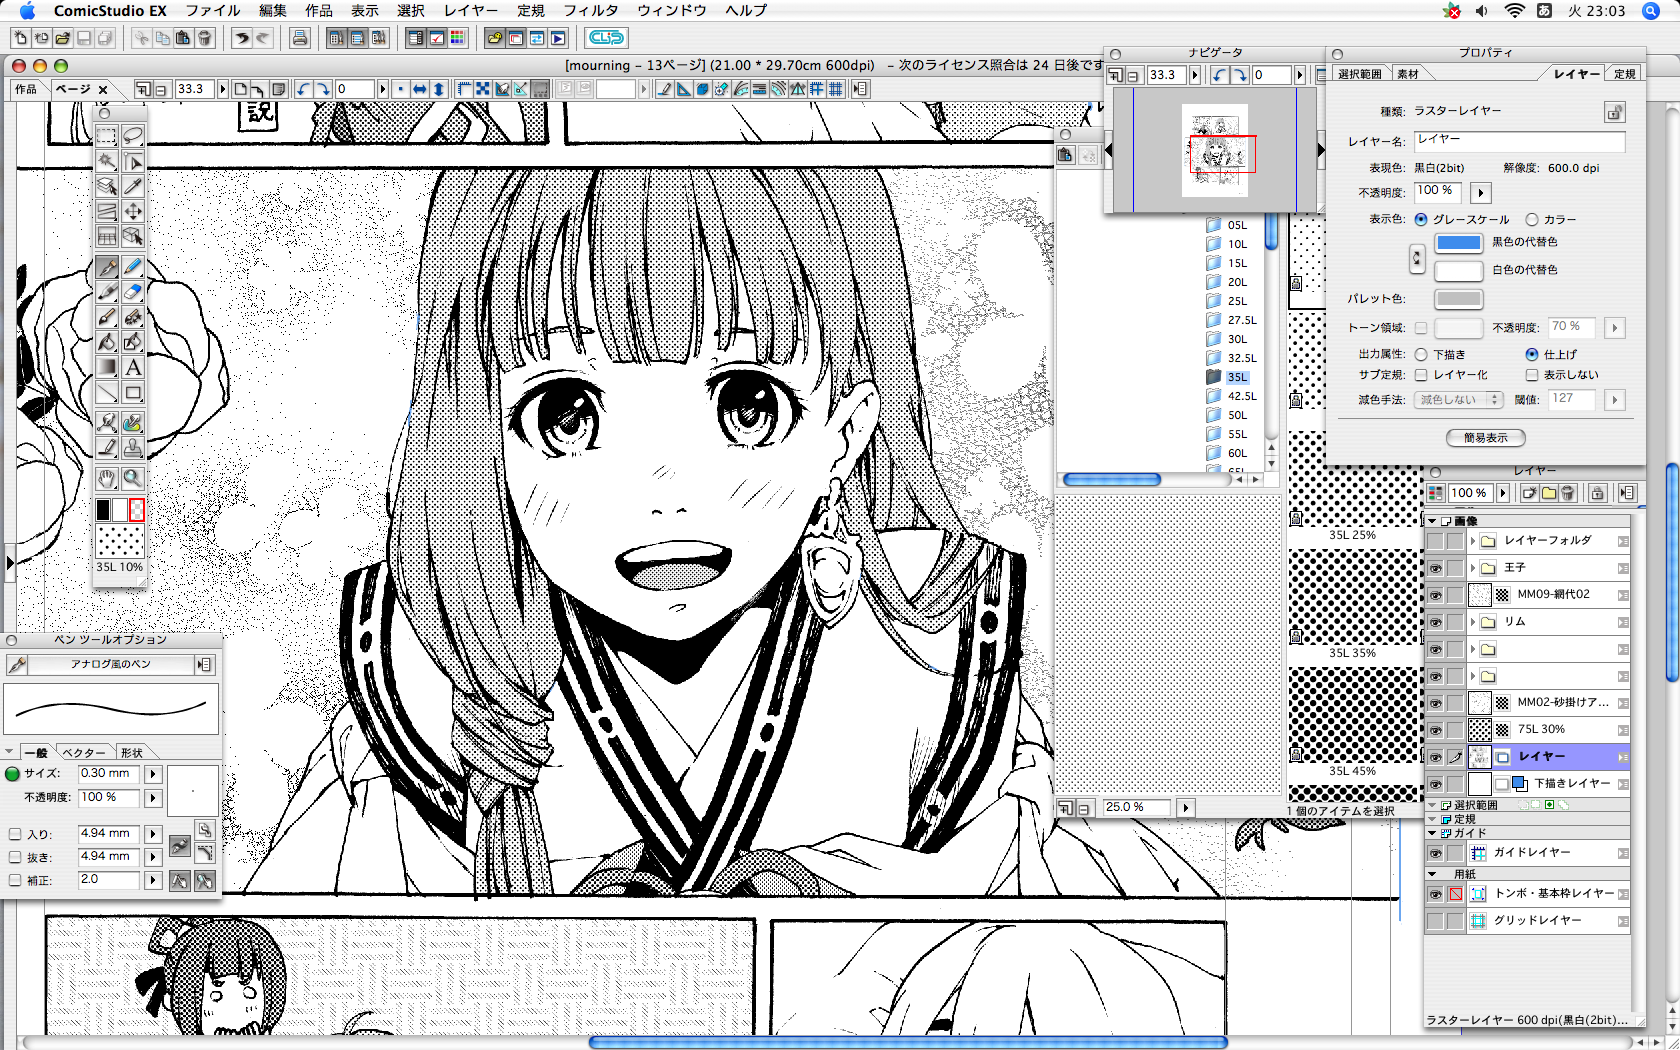Pick the eyedropper tool
The image size is (1680, 1050).
point(132,186)
